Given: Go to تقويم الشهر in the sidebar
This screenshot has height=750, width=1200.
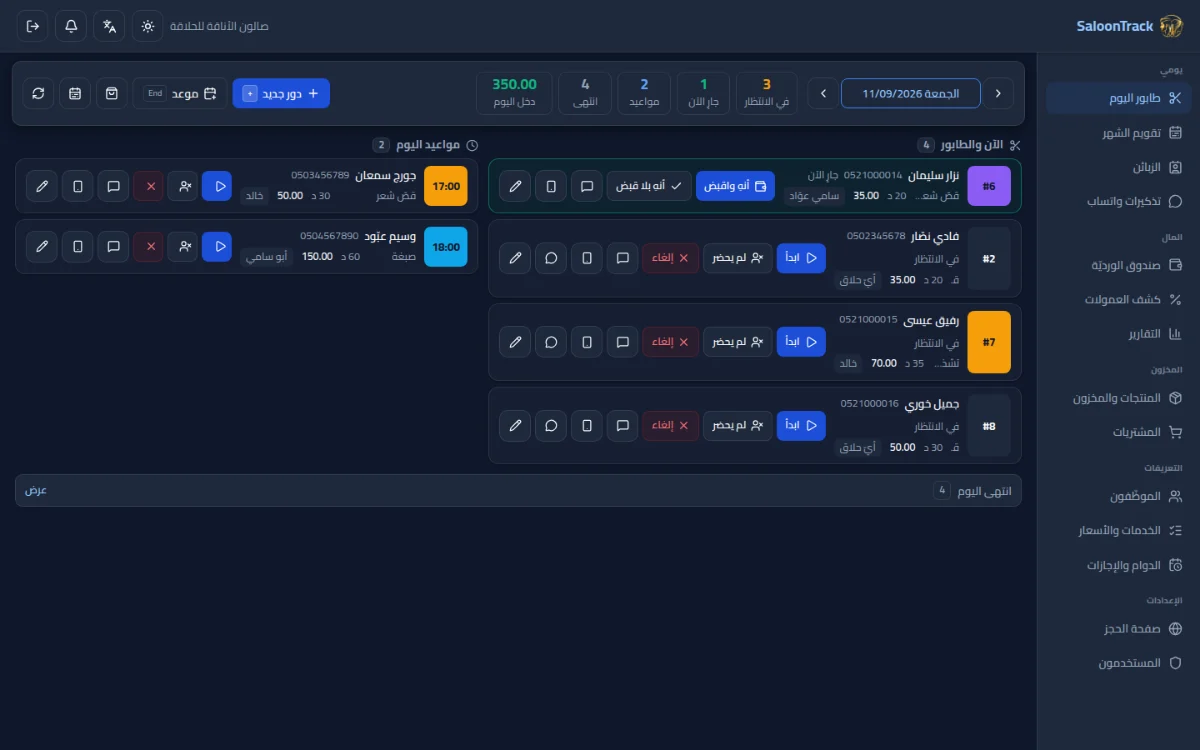Looking at the screenshot, I should 1118,133.
